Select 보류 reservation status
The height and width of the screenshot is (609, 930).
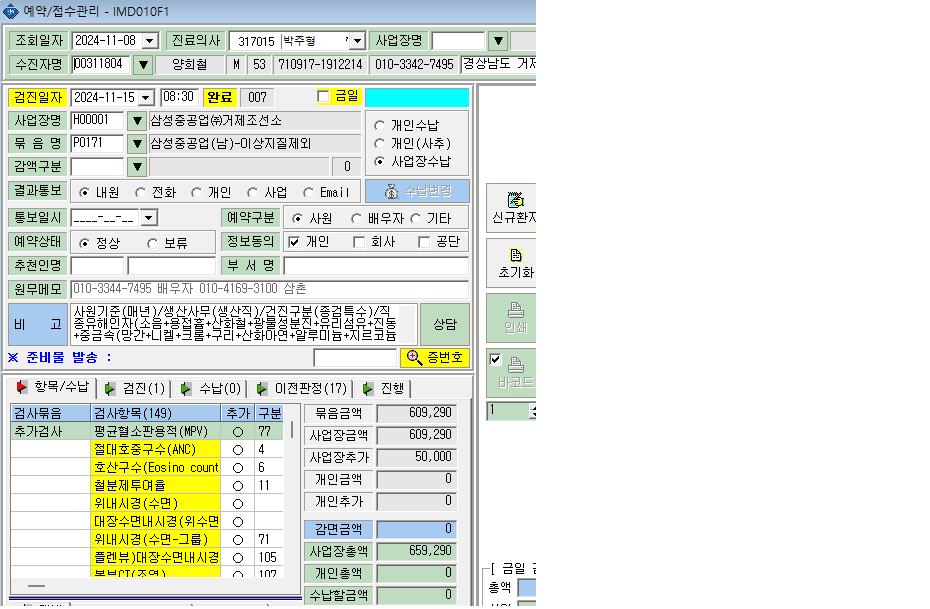[x=152, y=243]
